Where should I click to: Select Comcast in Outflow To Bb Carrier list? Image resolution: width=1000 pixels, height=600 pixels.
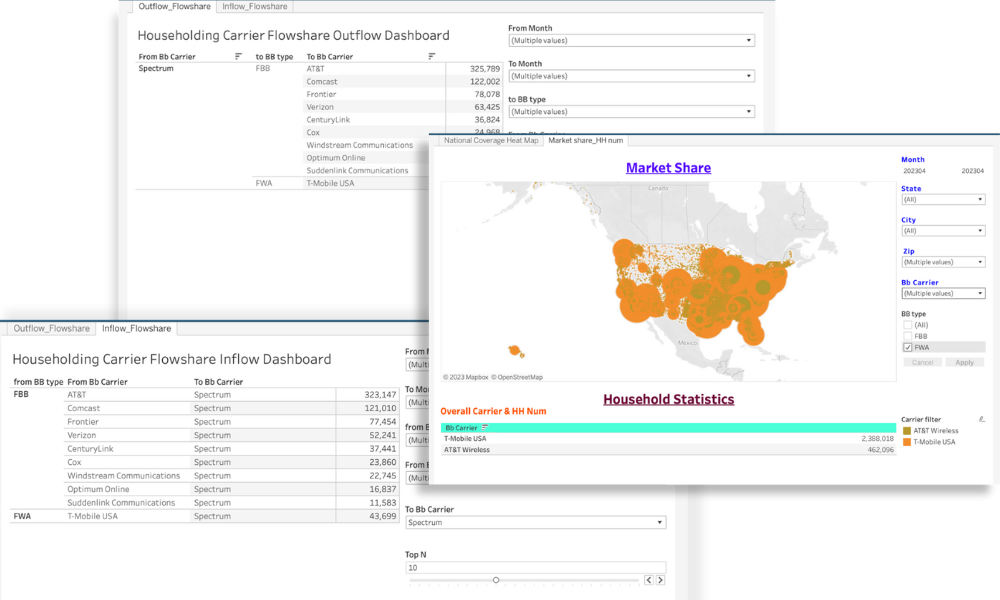point(322,82)
